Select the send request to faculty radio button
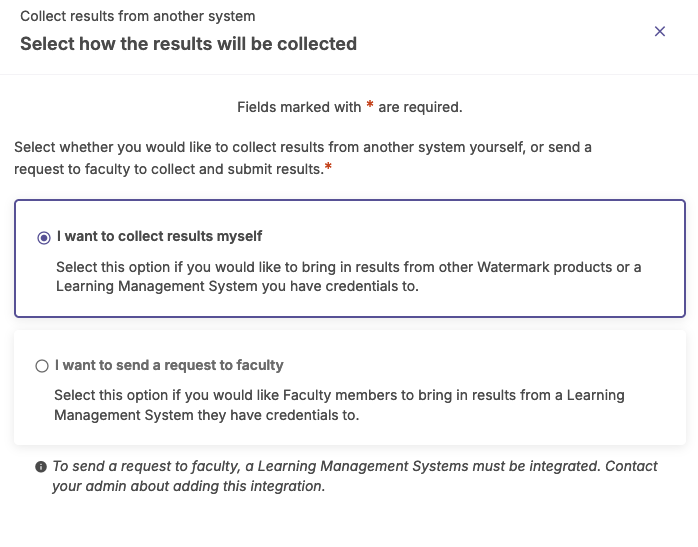Image resolution: width=698 pixels, height=547 pixels. [42, 366]
